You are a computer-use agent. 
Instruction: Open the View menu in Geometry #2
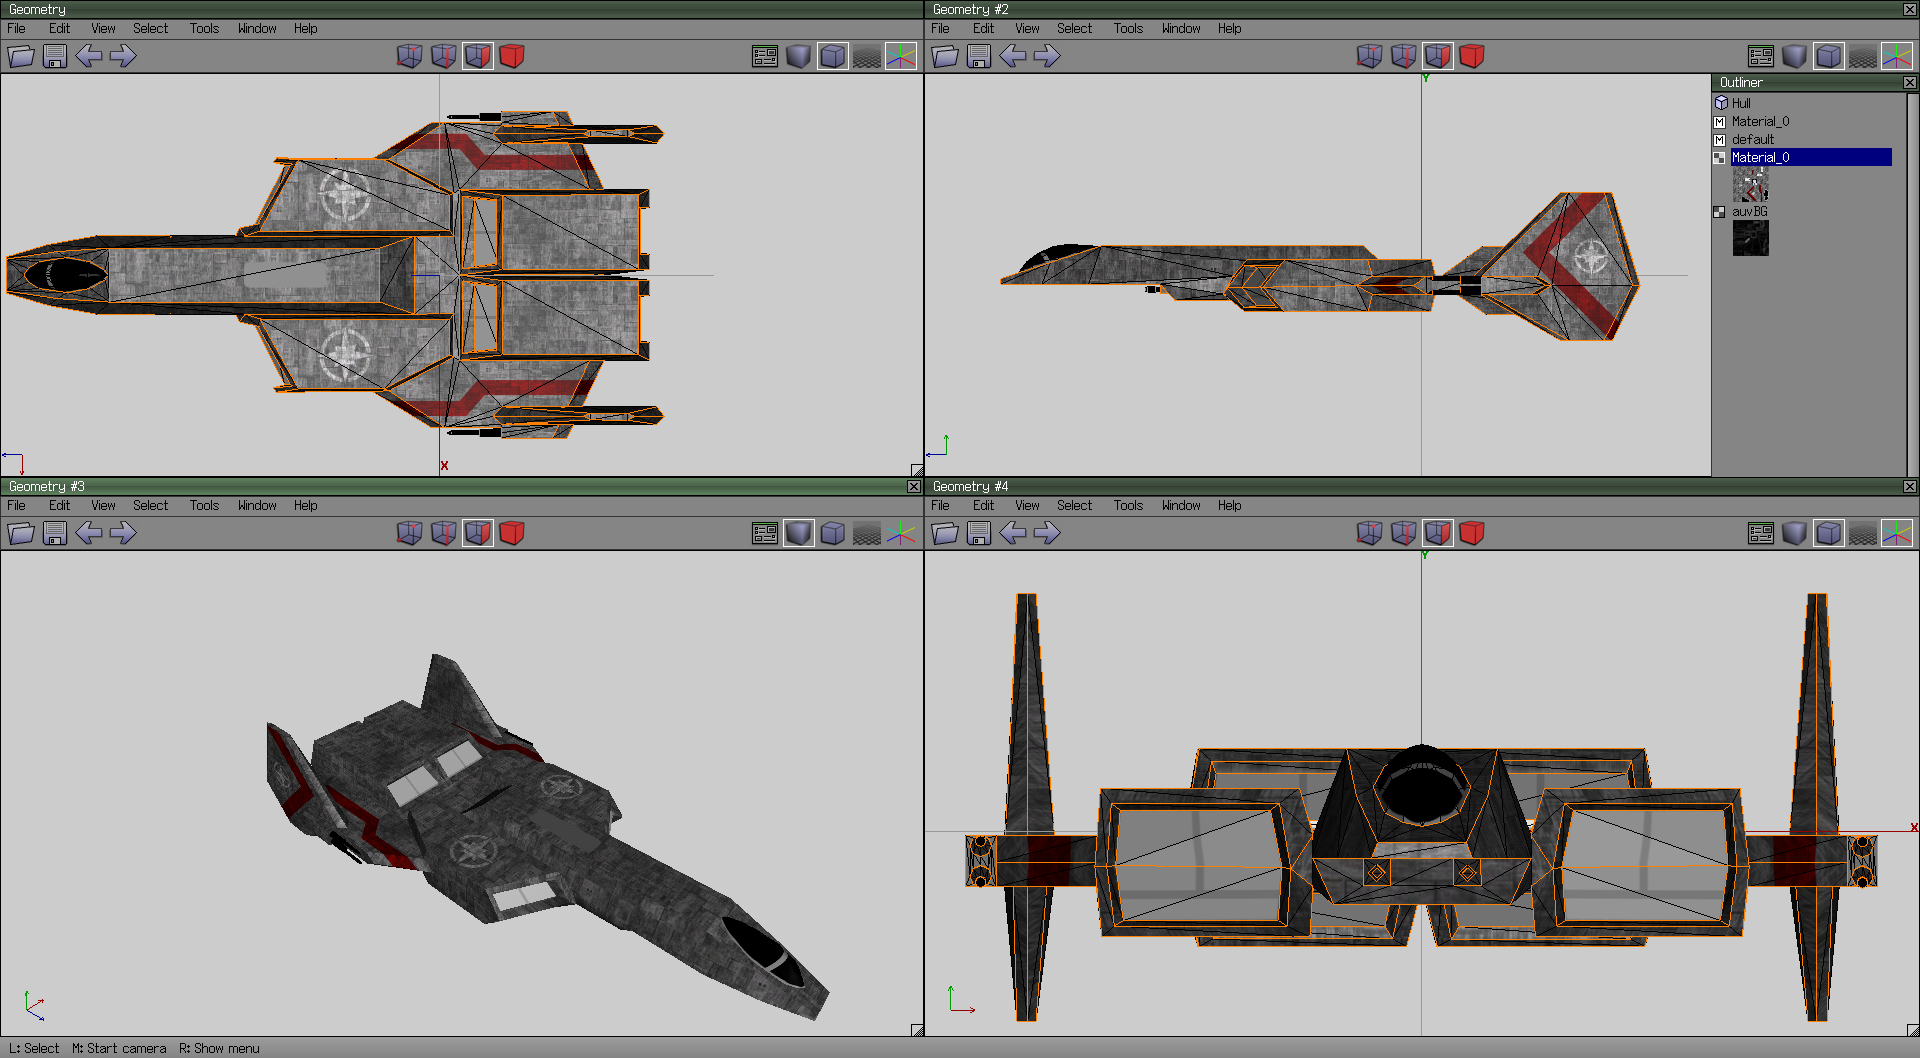(1027, 29)
